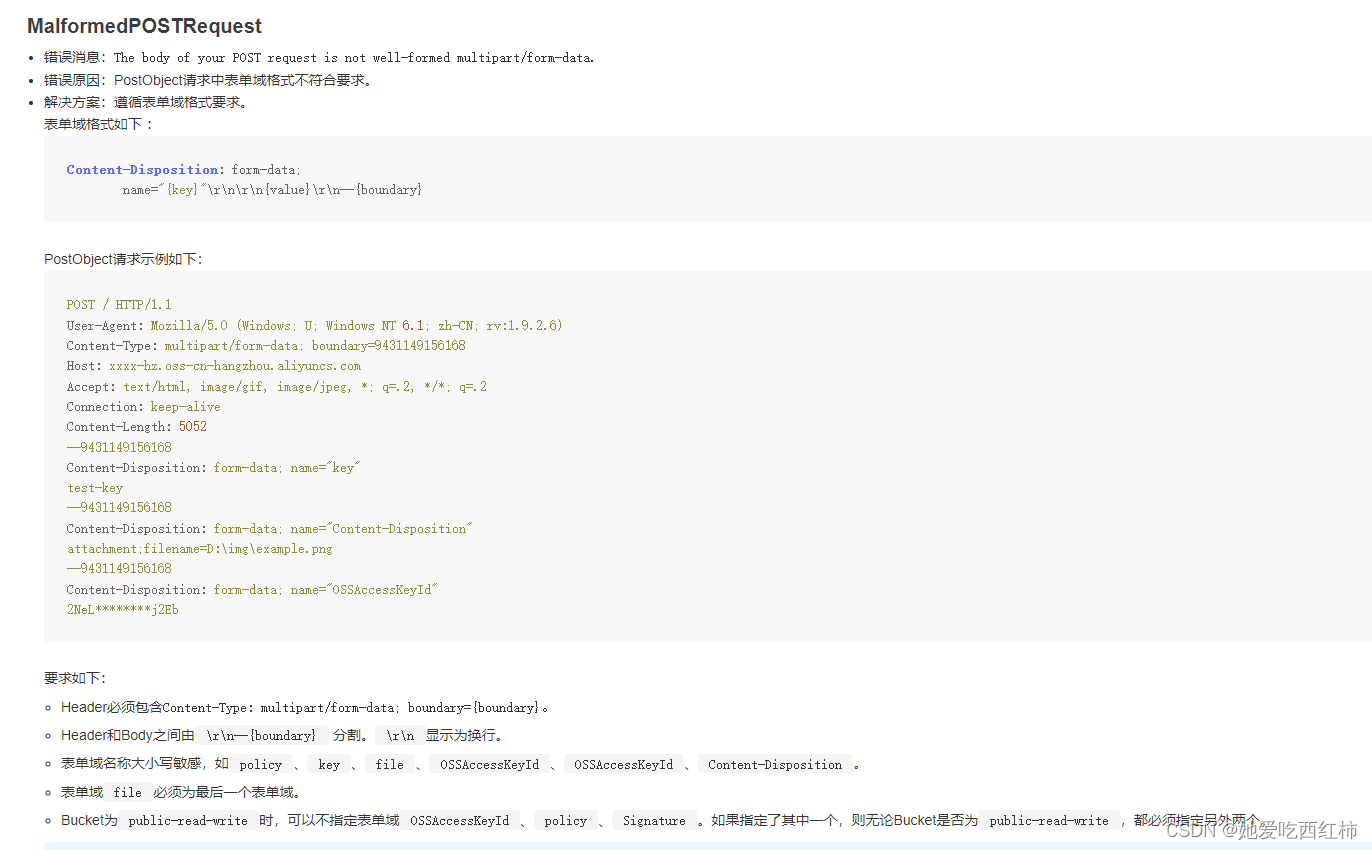This screenshot has width=1372, height=850.
Task: Click bold 'Content-Disposition' in the format code block
Action: click(x=143, y=170)
